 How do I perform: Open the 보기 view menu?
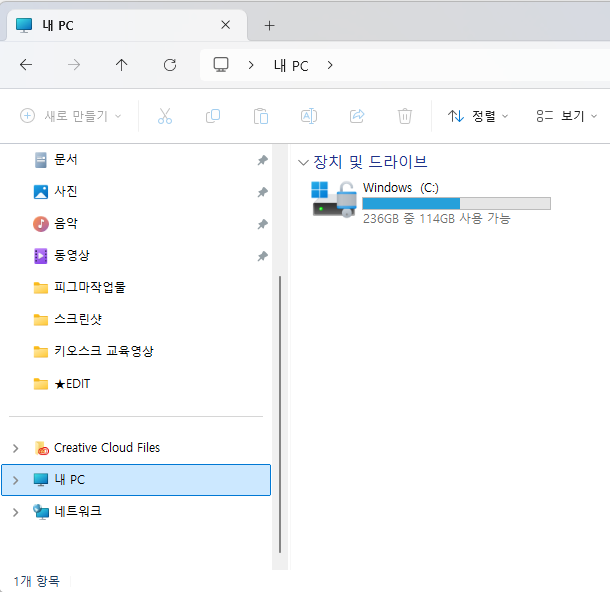tap(566, 116)
